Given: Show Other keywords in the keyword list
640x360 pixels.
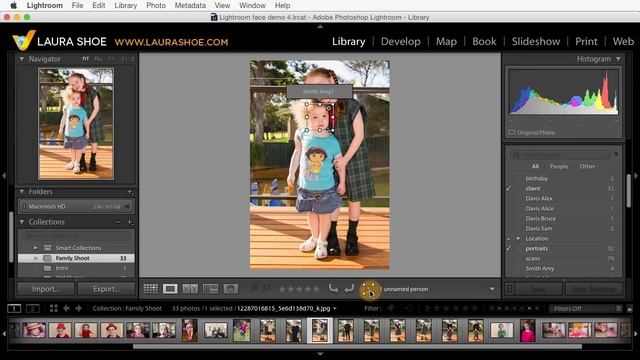Looking at the screenshot, I should (587, 167).
